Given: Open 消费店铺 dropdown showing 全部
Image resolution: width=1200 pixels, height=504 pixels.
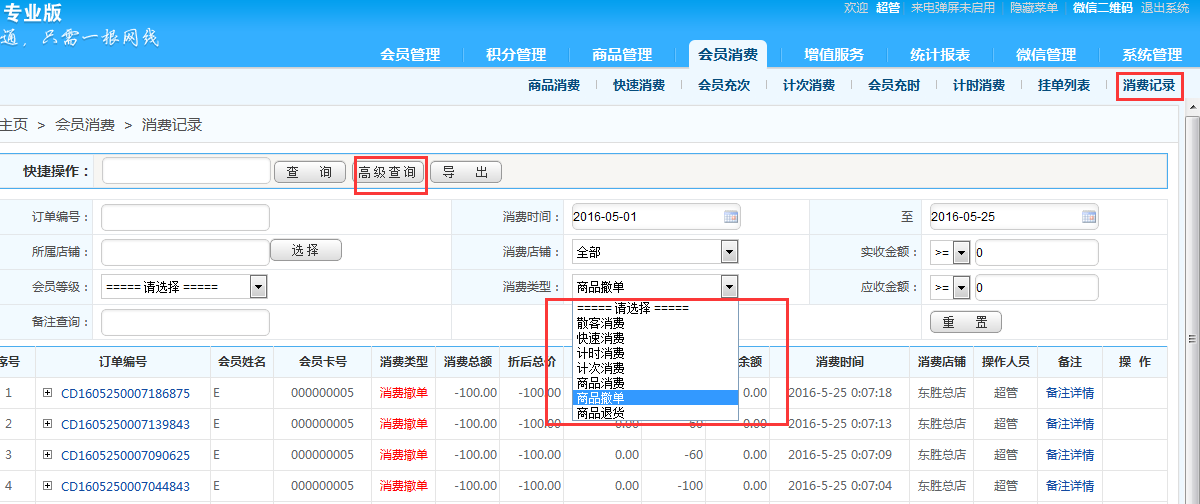Looking at the screenshot, I should click(655, 252).
